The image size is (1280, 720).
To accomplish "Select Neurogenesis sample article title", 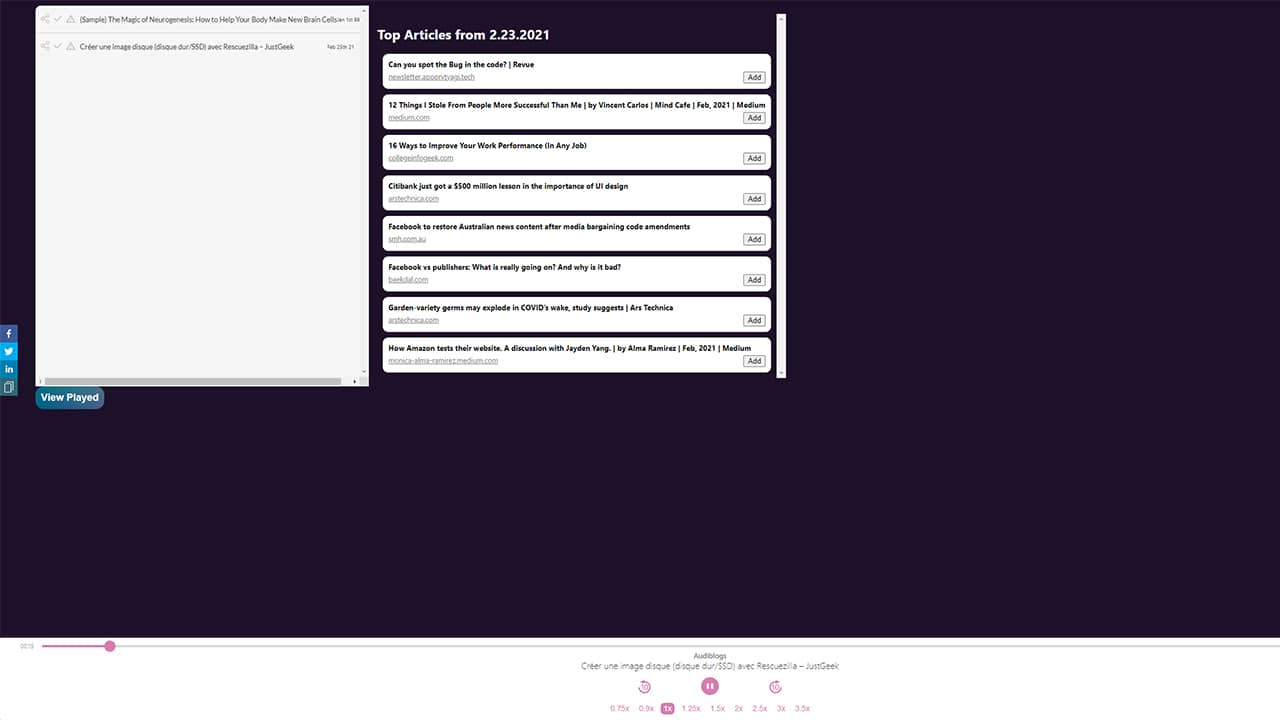I will [207, 19].
